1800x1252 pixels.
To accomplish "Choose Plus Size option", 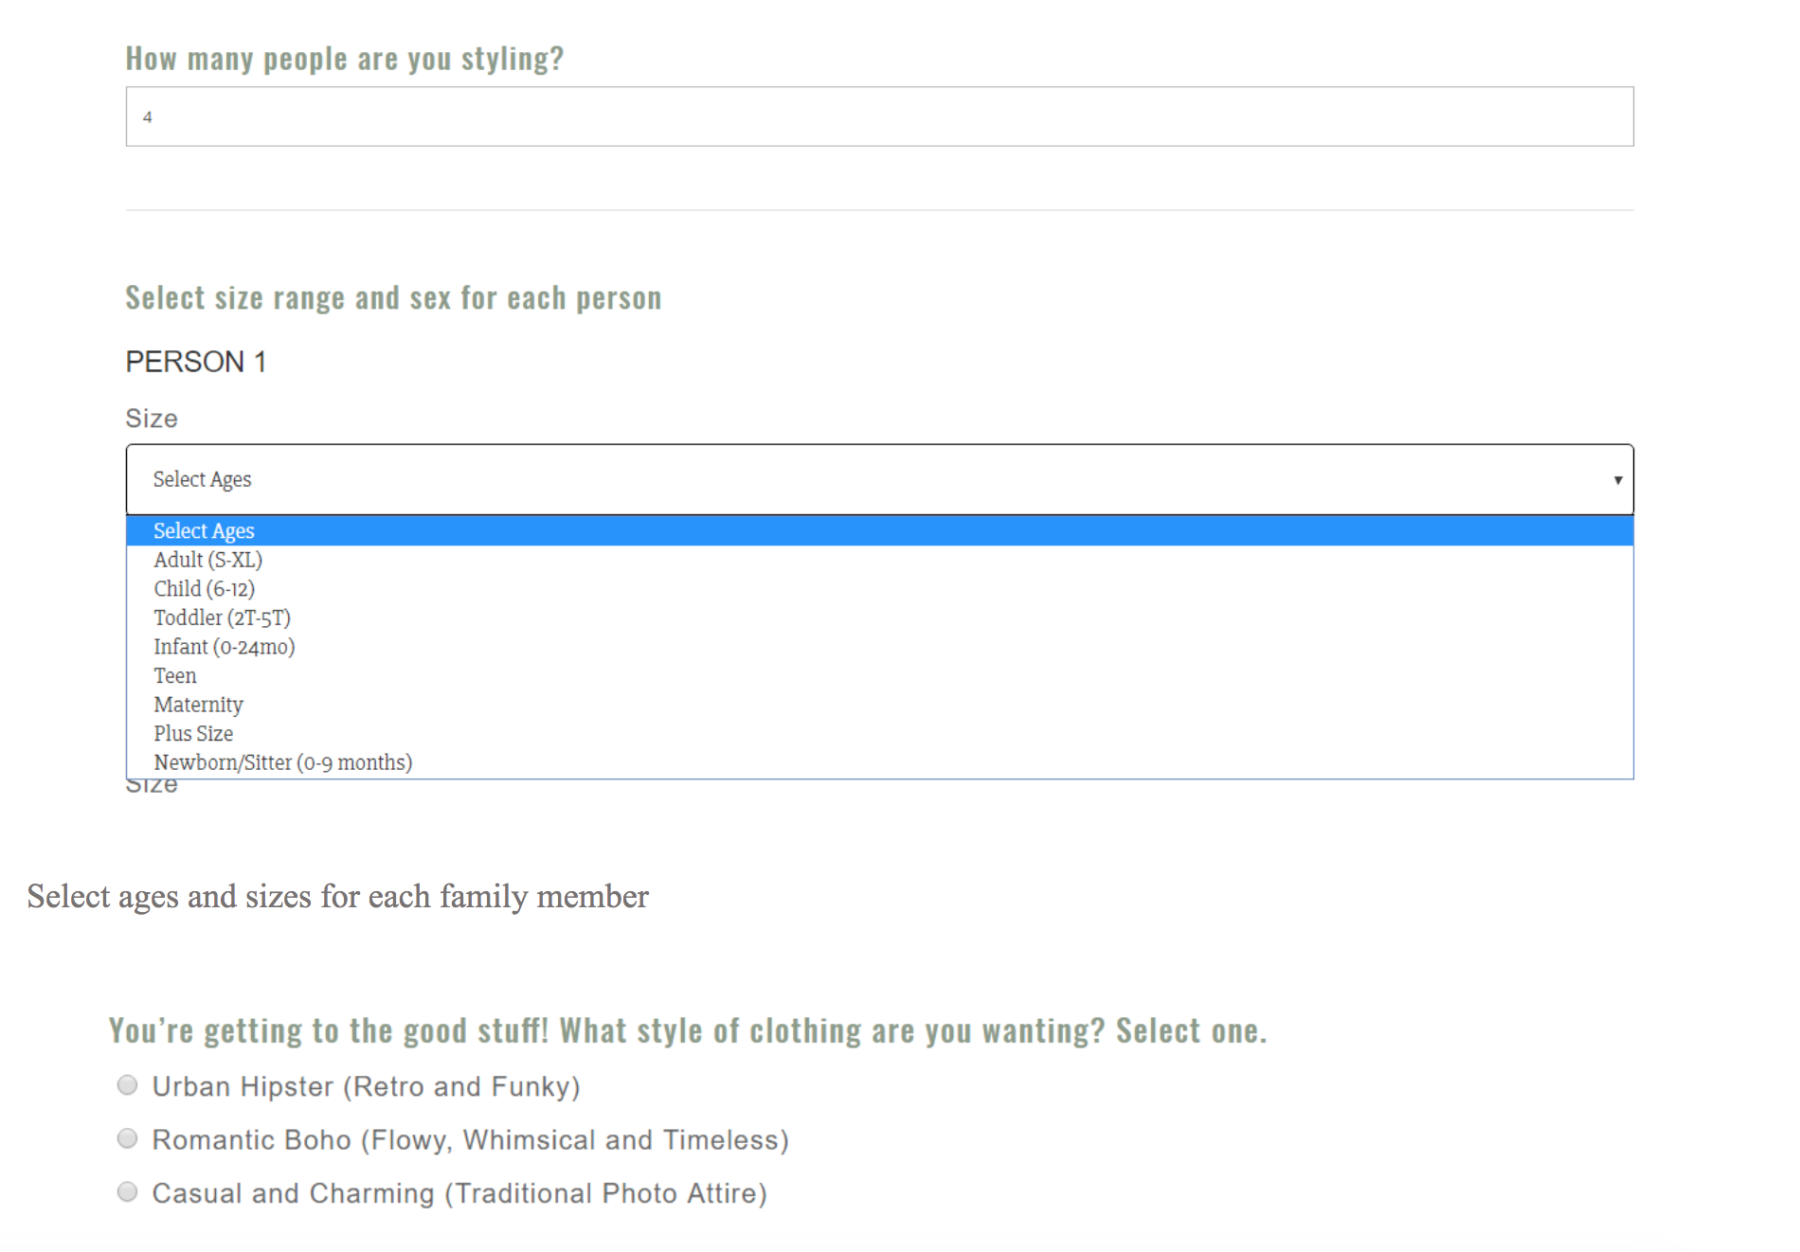I will [x=193, y=734].
